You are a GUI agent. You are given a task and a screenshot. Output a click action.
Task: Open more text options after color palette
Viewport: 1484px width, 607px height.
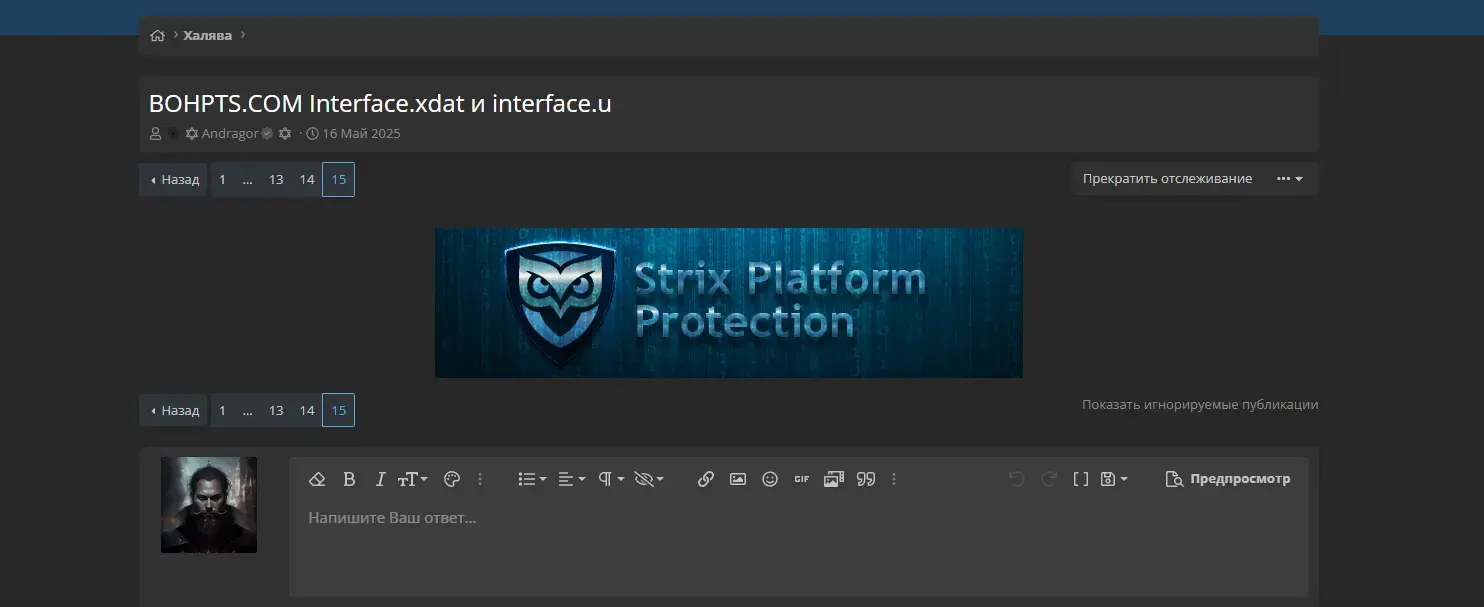(x=480, y=479)
